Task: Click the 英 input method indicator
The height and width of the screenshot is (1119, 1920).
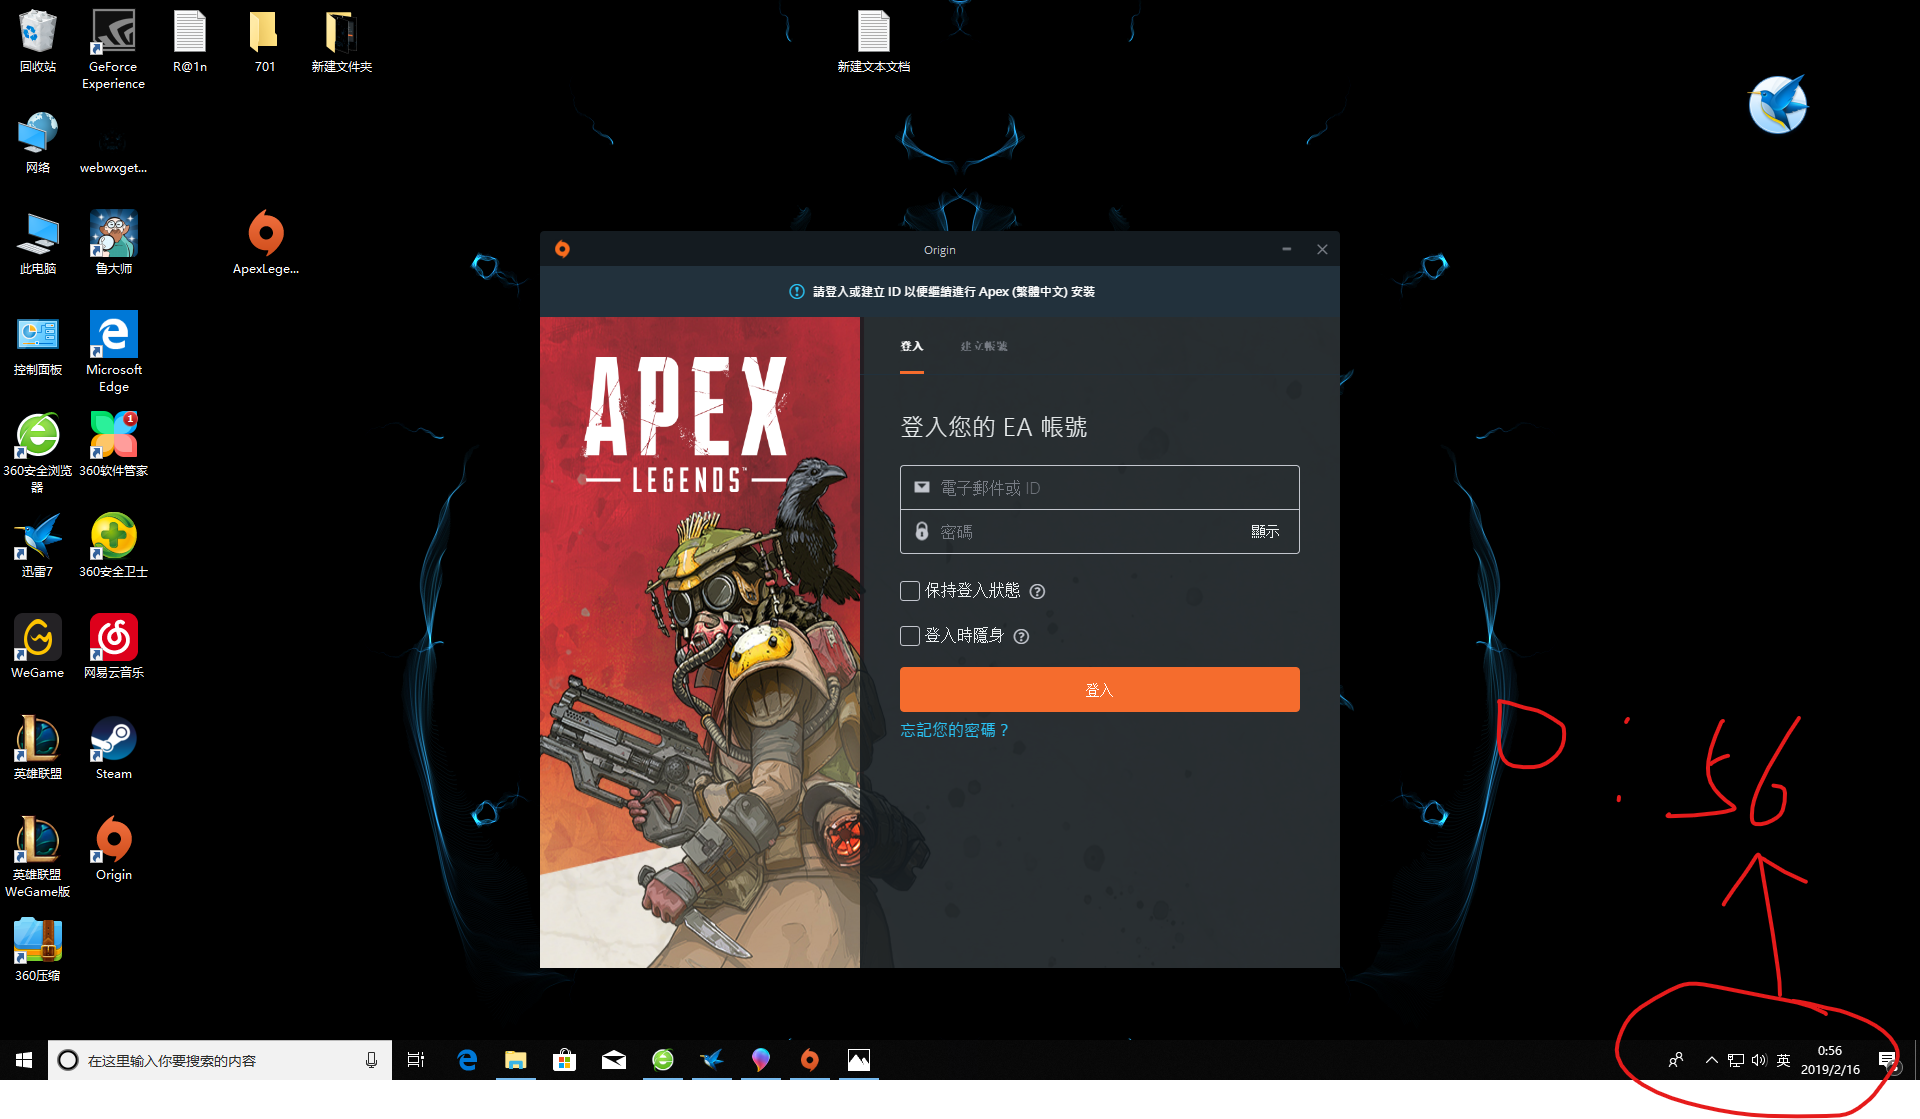Action: [x=1783, y=1060]
